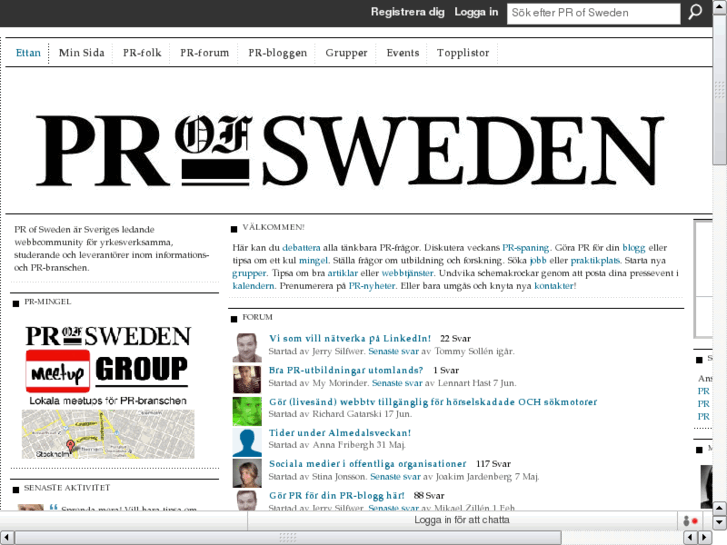Screen dimensions: 727x545
Task: Click the grupper link in welcome text
Action: click(x=249, y=273)
